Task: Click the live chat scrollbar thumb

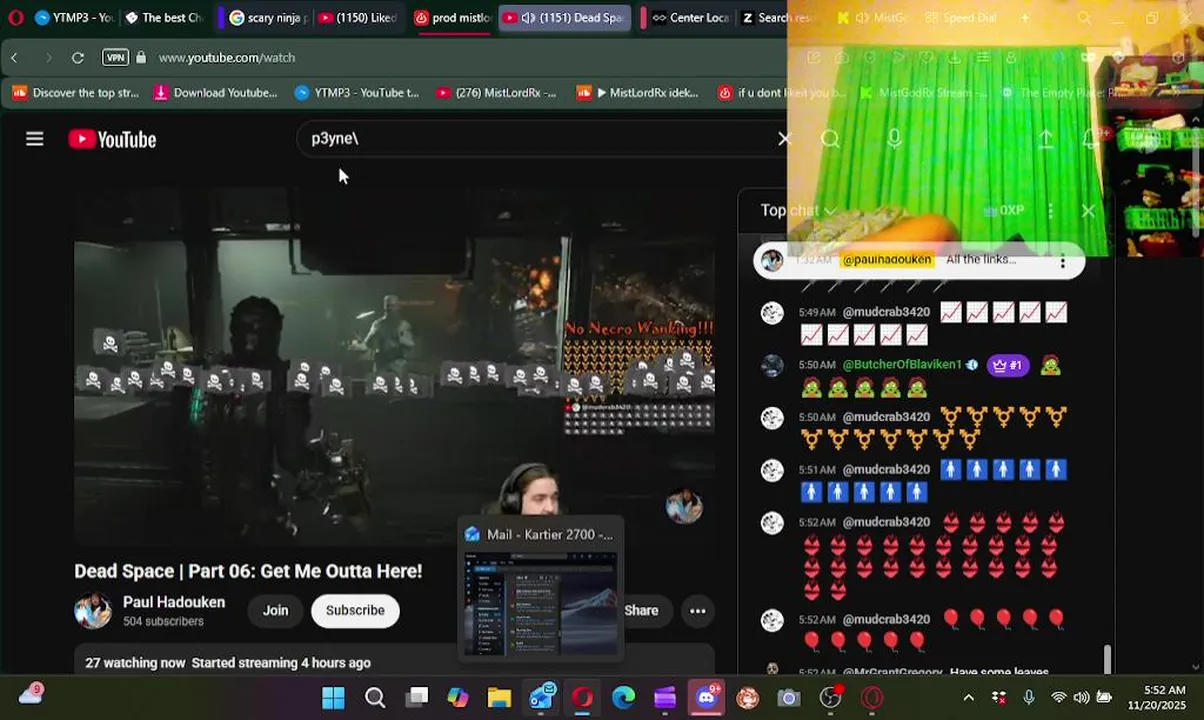Action: pos(1107,659)
